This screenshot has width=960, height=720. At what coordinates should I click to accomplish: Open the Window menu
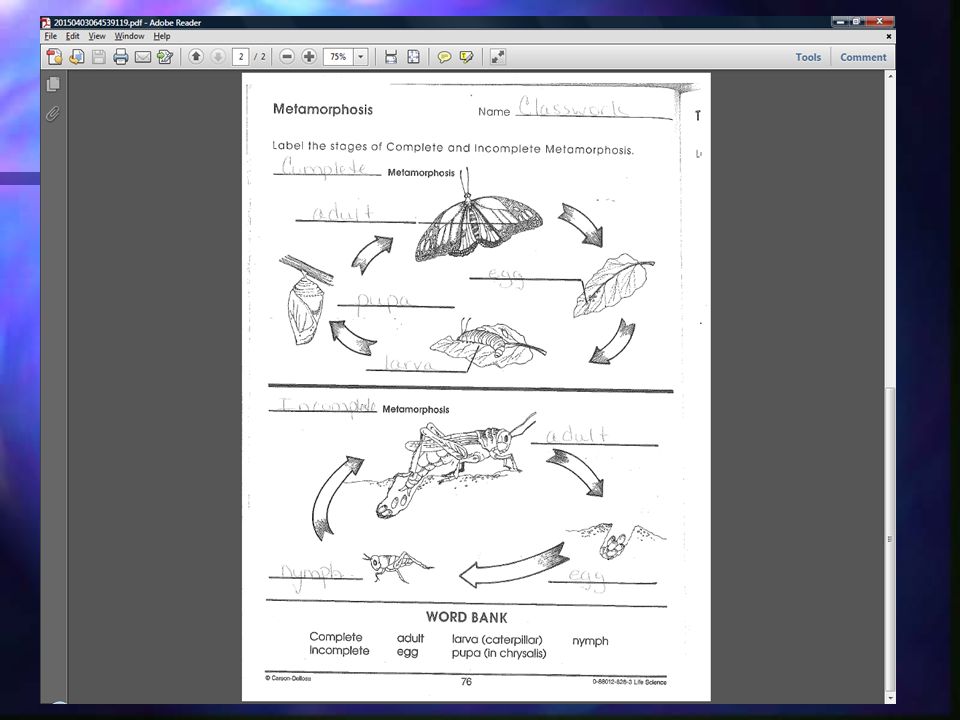pyautogui.click(x=129, y=36)
